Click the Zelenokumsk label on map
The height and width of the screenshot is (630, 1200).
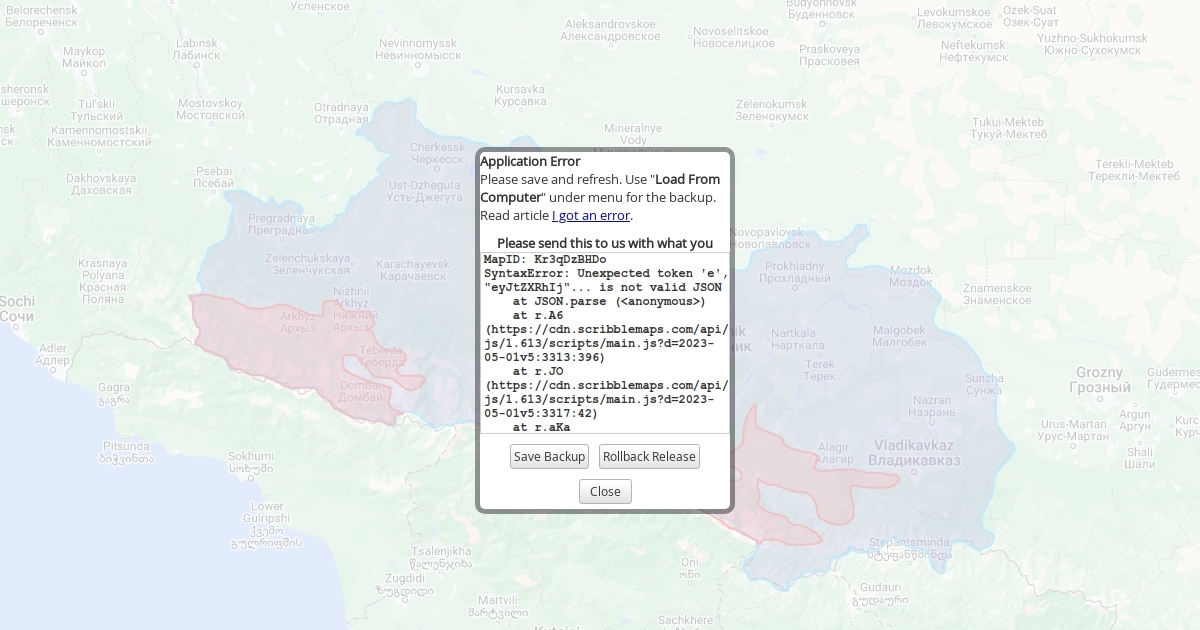771,109
